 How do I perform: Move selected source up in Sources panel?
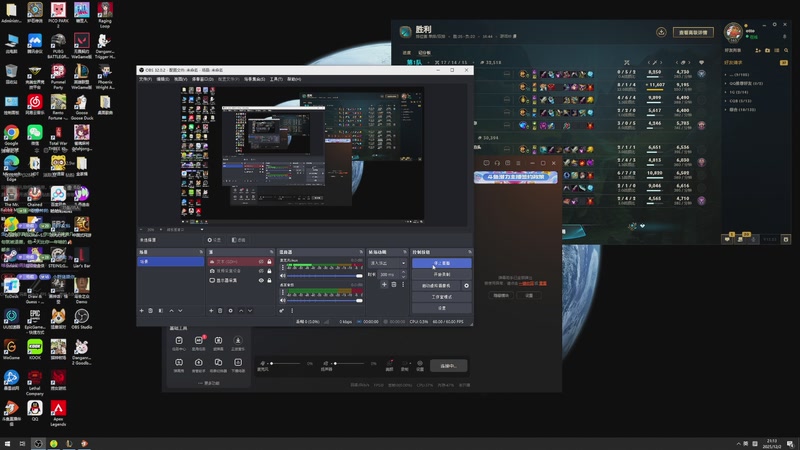(x=241, y=311)
